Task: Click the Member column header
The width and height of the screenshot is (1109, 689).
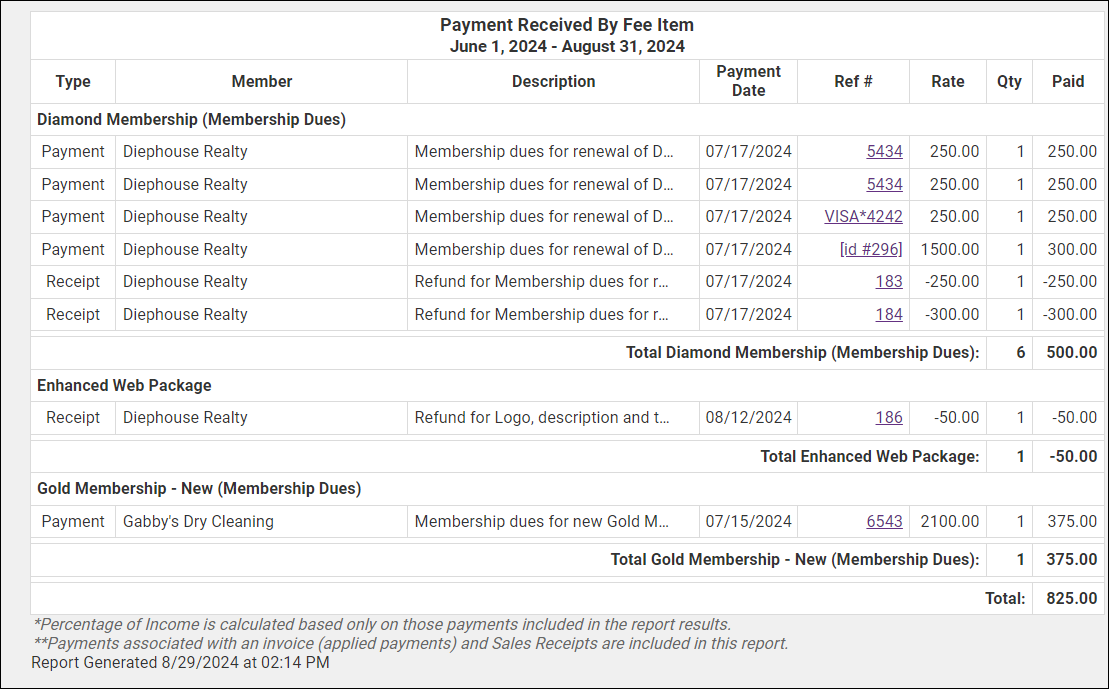Action: coord(262,82)
